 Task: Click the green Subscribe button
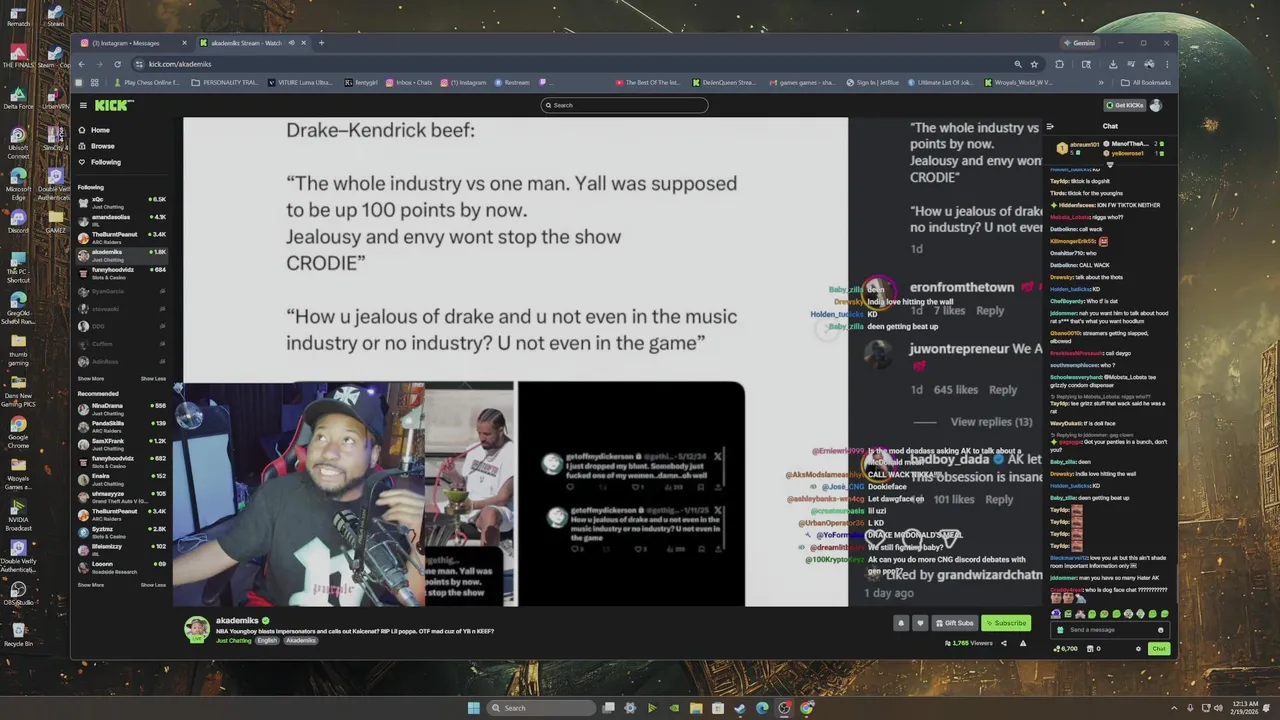click(1006, 623)
